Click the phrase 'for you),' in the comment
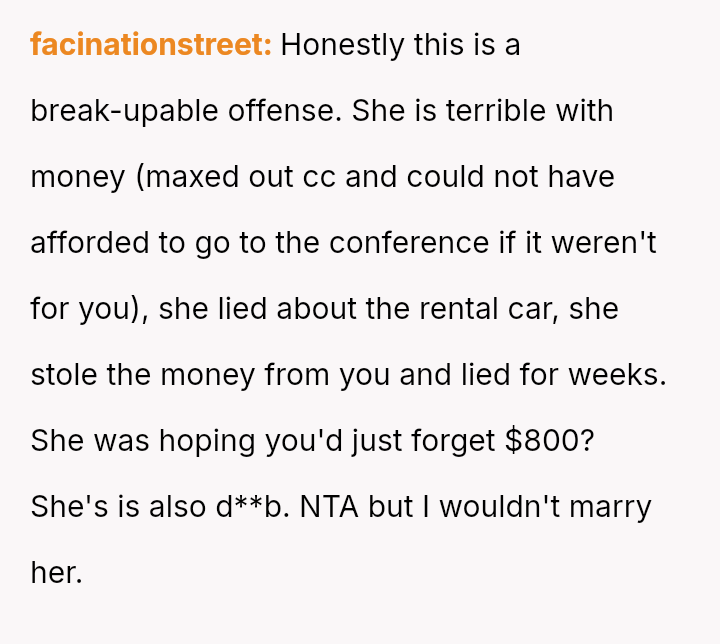The image size is (720, 644). pyautogui.click(x=90, y=309)
